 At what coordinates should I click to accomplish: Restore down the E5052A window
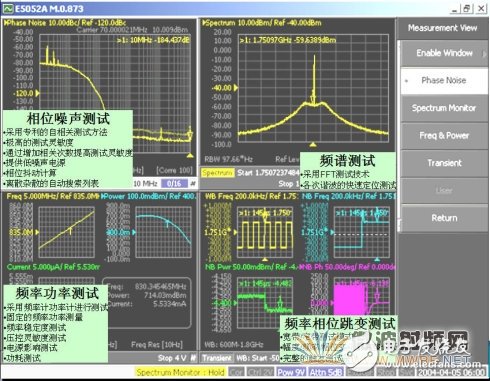(467, 9)
